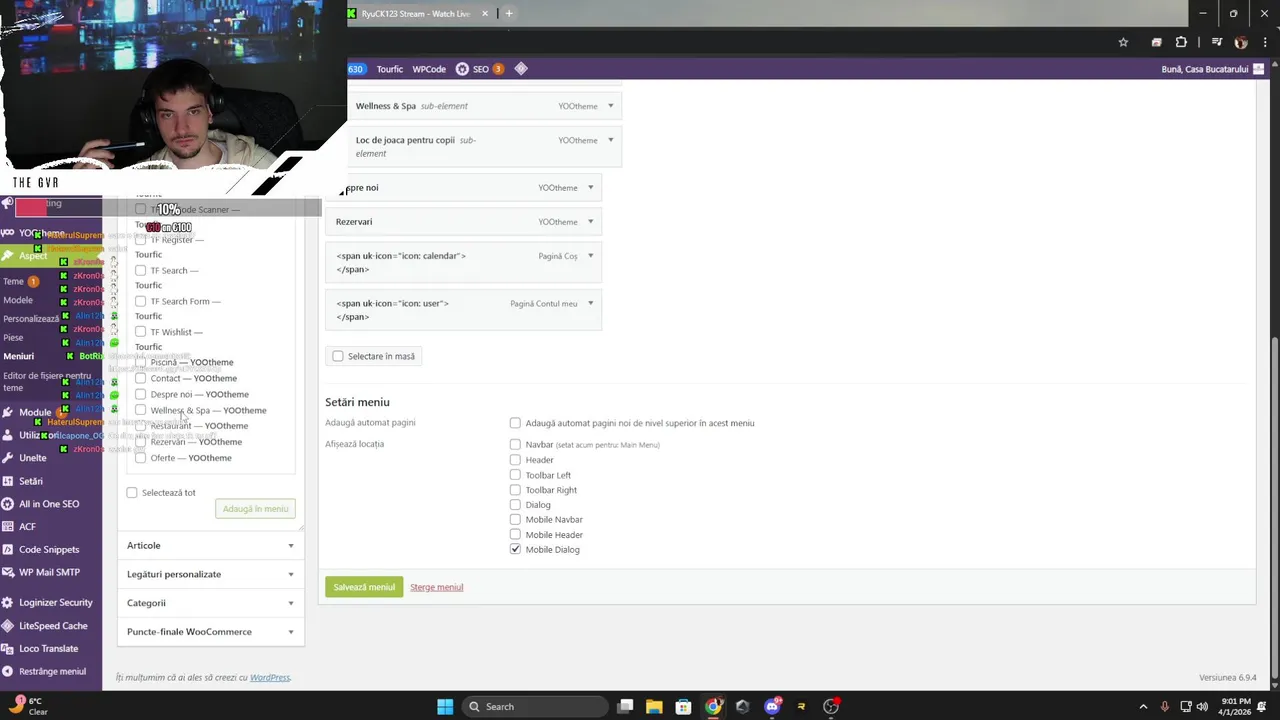Switch to the RyuCK123 Stream browser tab
Viewport: 1280px width, 720px height.
[415, 14]
